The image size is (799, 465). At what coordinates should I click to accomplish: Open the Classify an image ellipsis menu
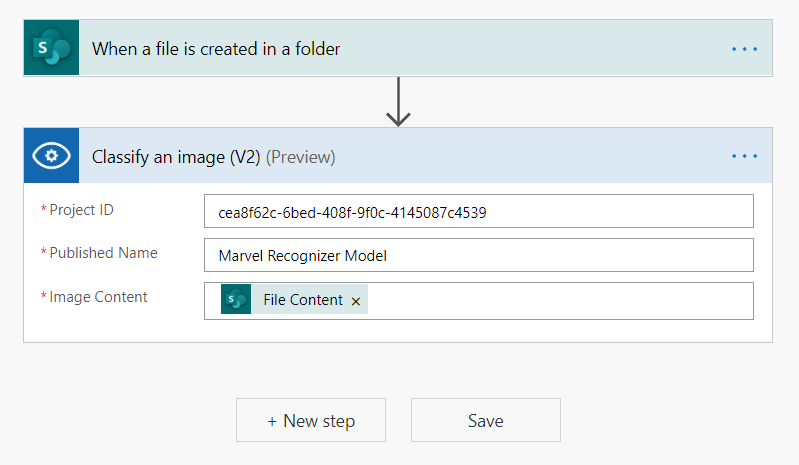point(744,156)
